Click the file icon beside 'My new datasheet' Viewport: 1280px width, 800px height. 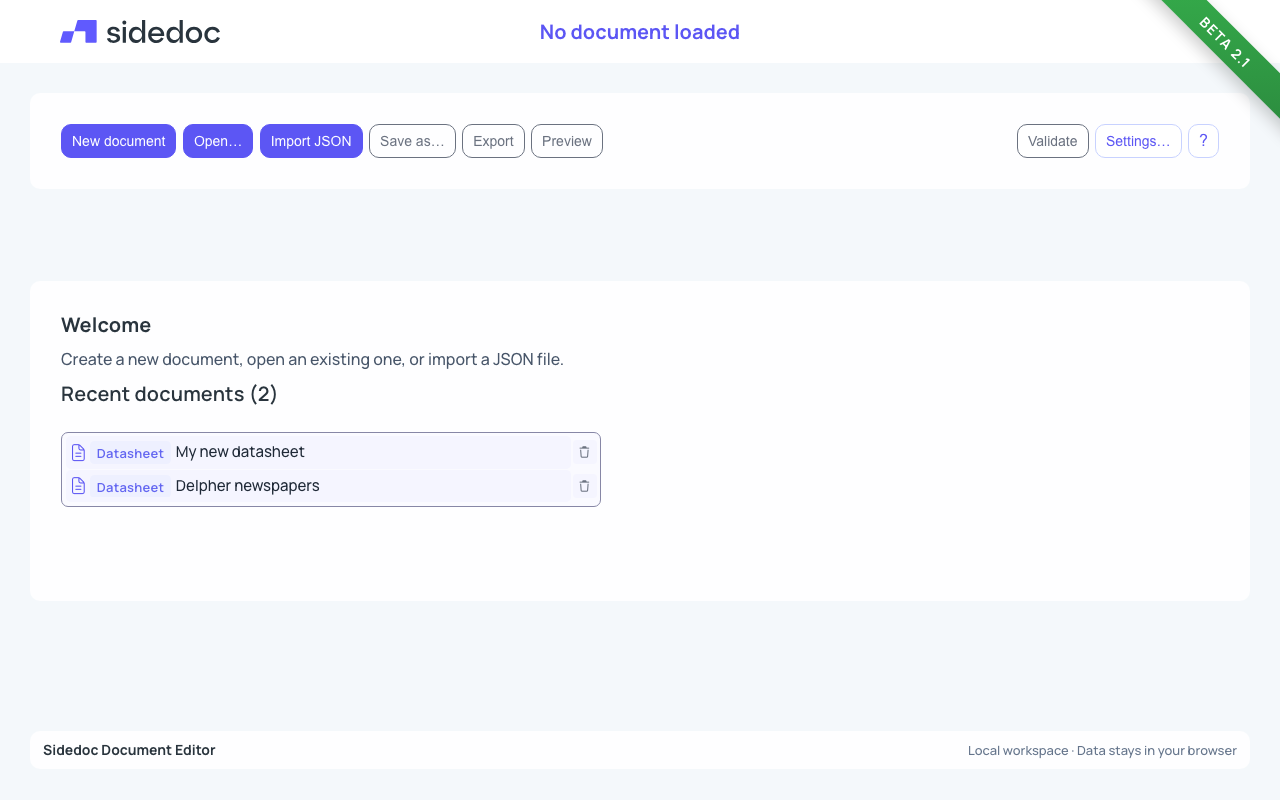[78, 453]
